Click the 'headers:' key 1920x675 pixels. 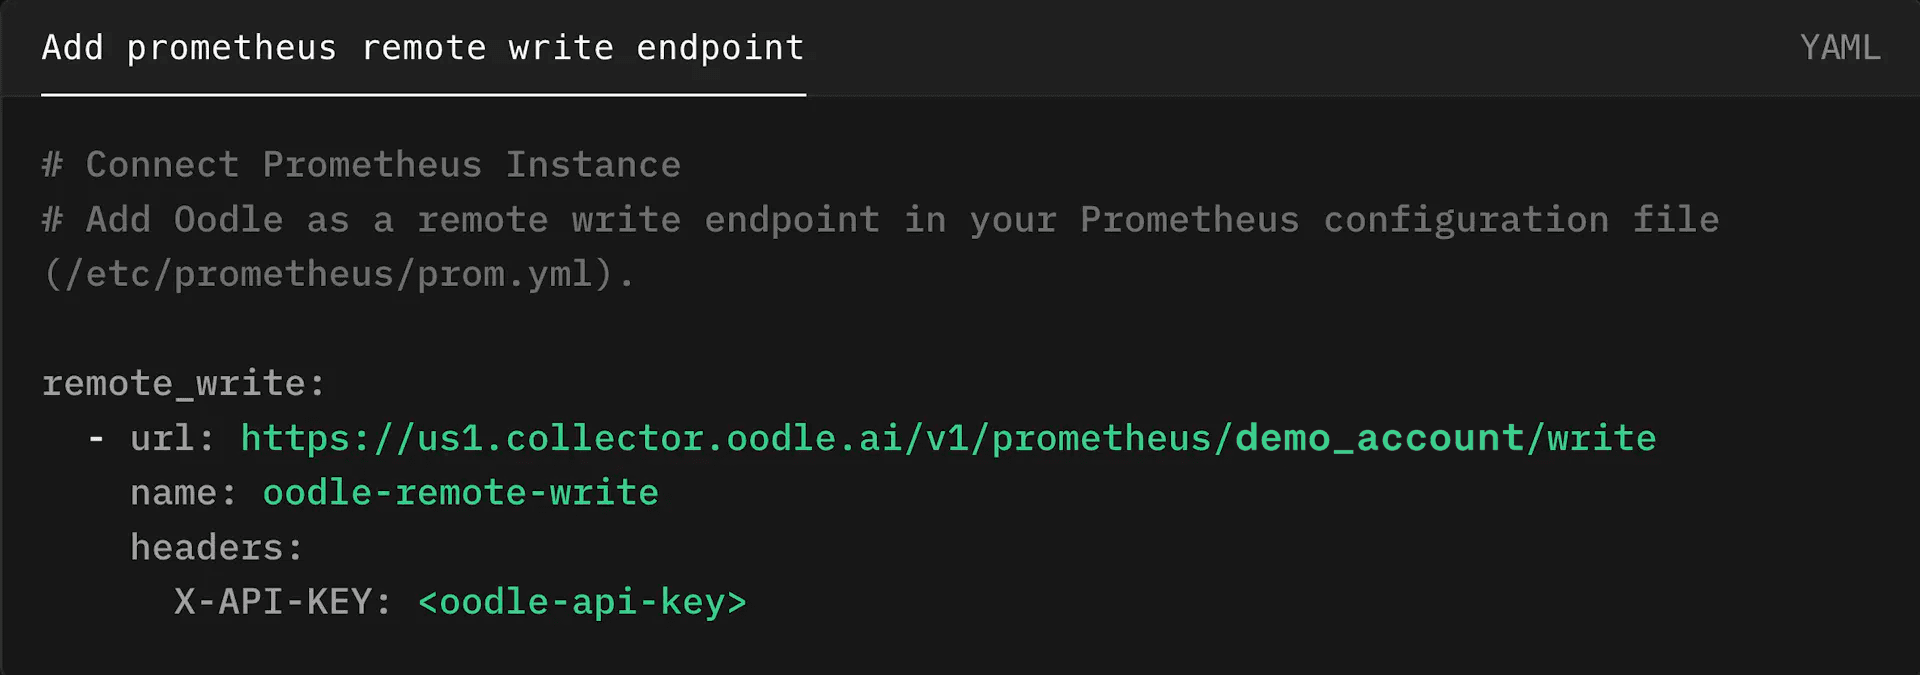pos(216,548)
